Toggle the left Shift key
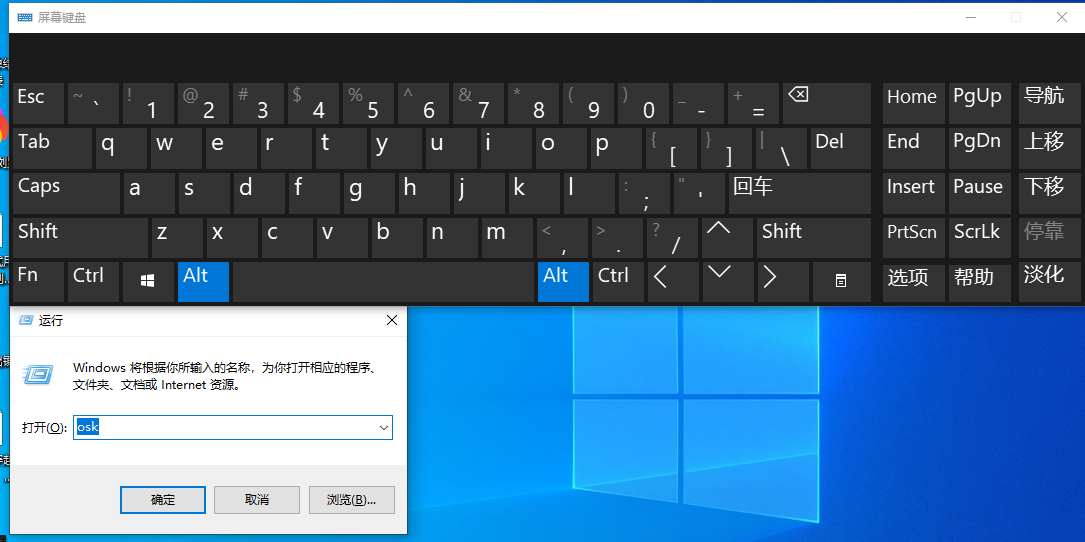Viewport: 1085px width, 542px height. click(80, 238)
